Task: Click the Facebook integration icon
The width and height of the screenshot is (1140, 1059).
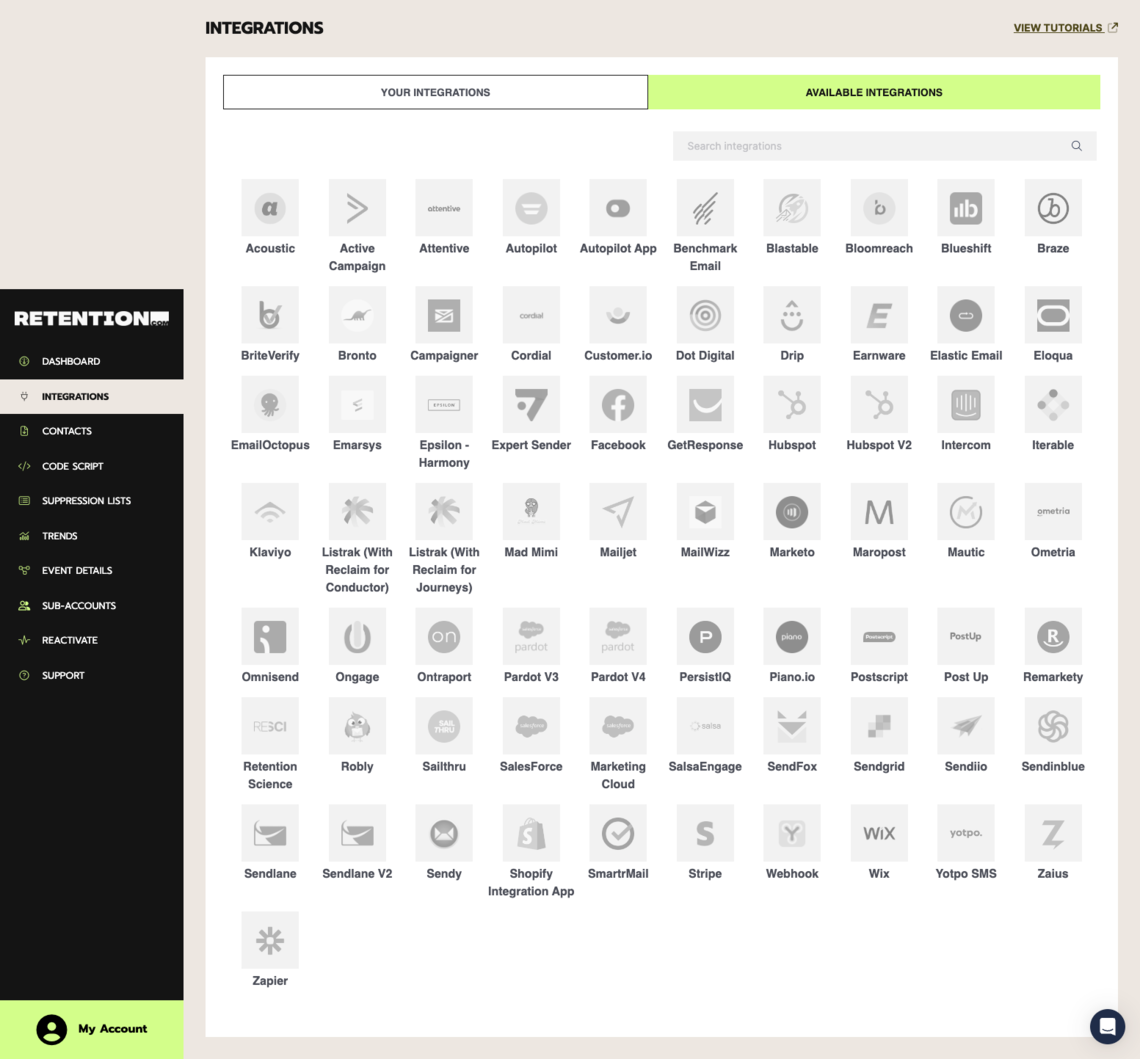Action: tap(618, 404)
